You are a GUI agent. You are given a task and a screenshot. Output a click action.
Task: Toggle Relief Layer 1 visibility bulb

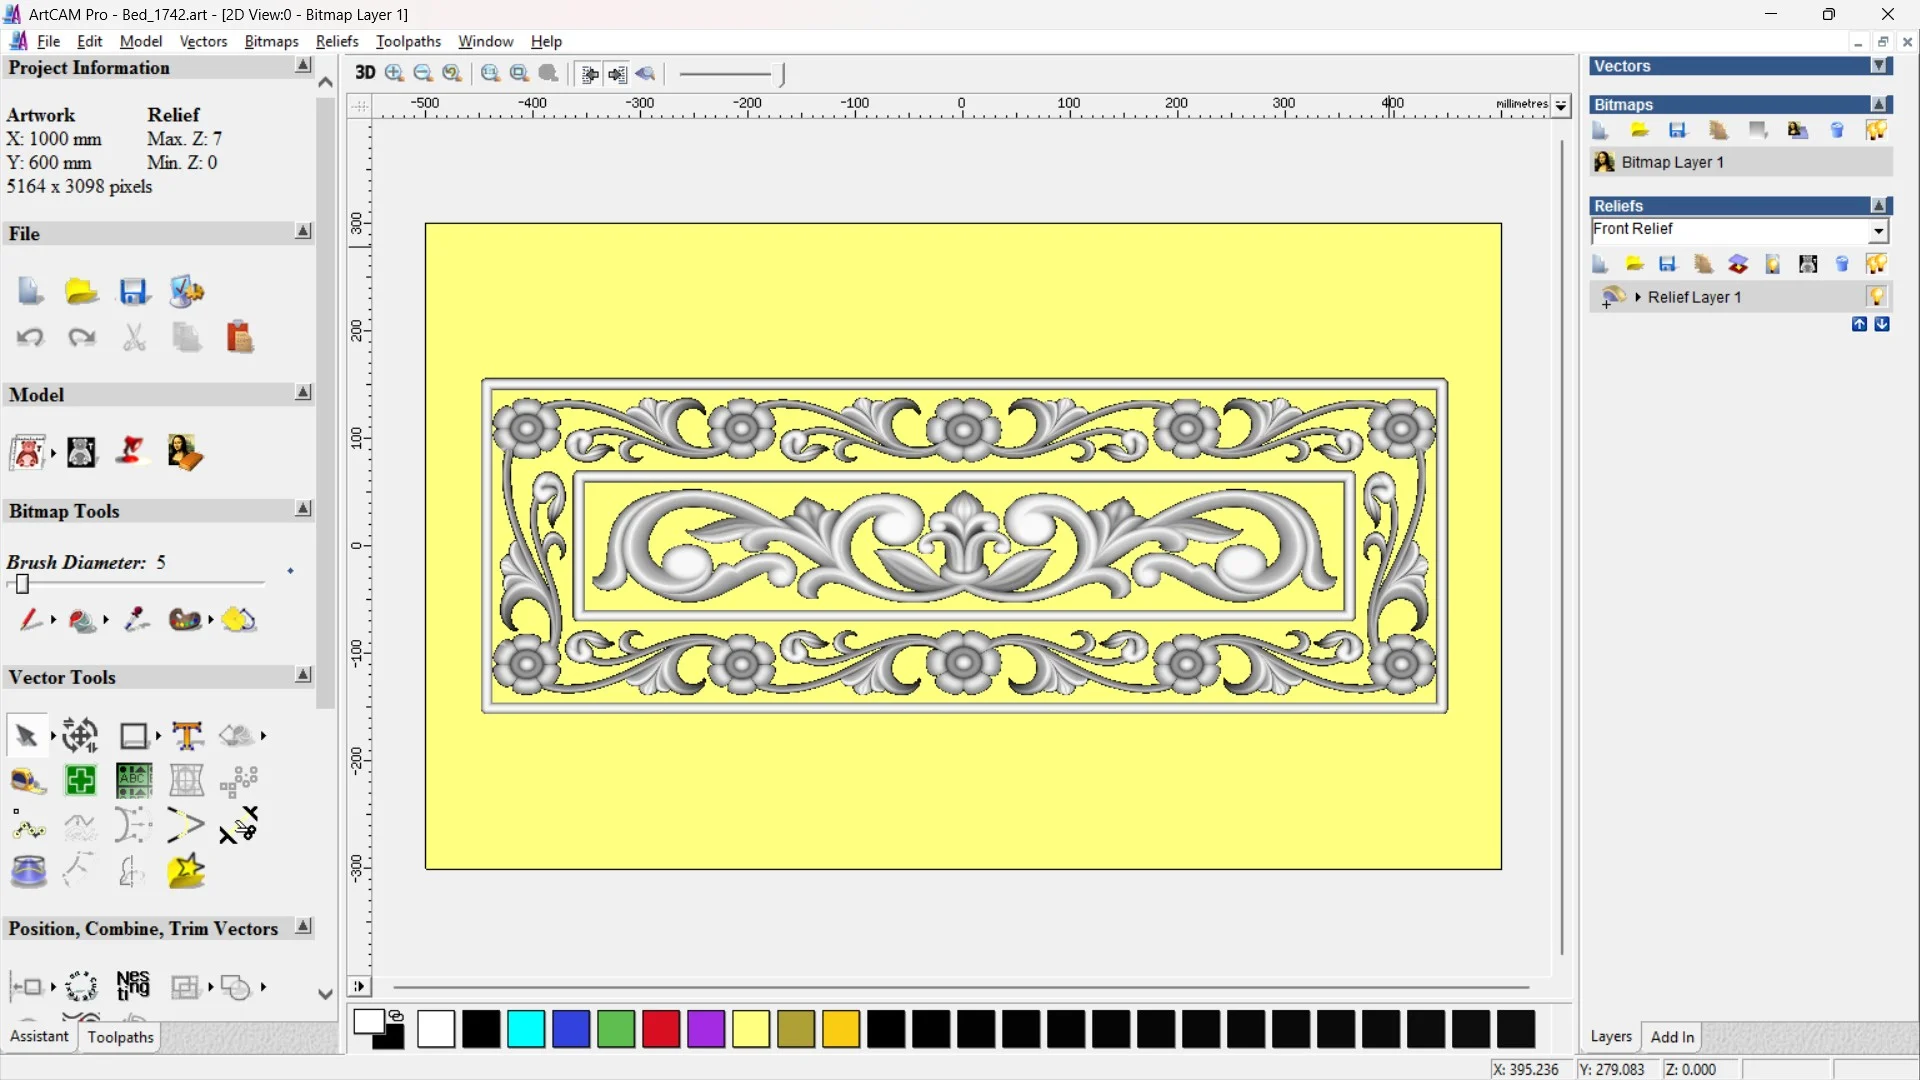(x=1876, y=297)
